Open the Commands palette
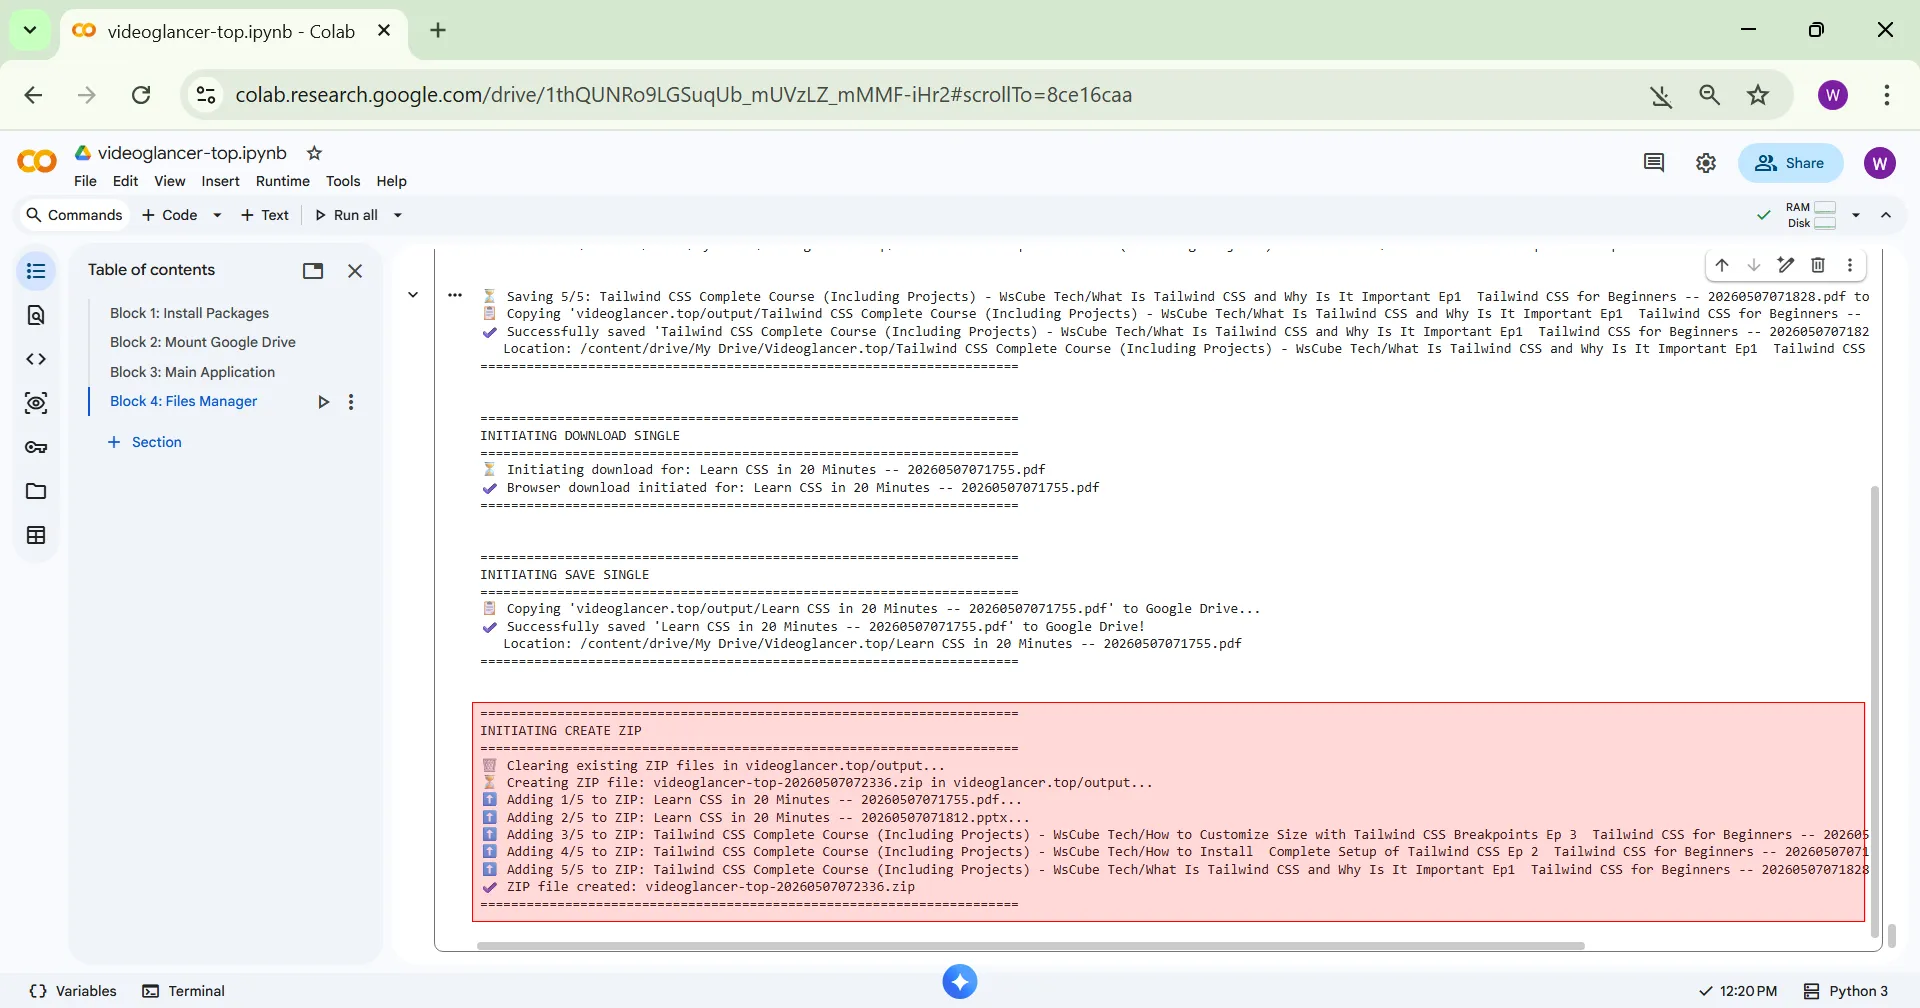Image resolution: width=1920 pixels, height=1008 pixels. 74,215
